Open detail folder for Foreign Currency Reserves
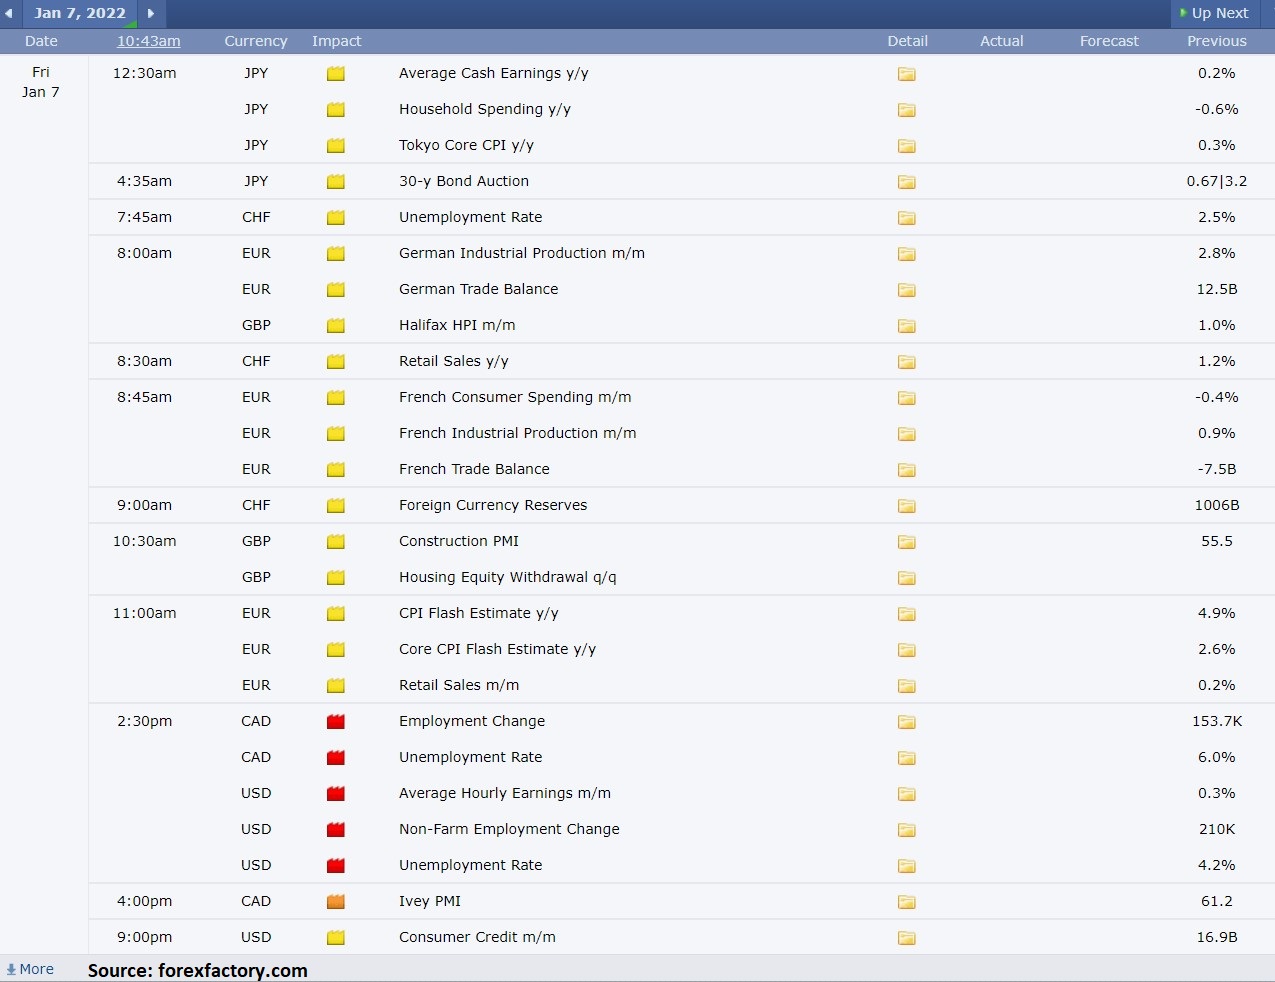Screen dimensions: 1275x982 (907, 506)
